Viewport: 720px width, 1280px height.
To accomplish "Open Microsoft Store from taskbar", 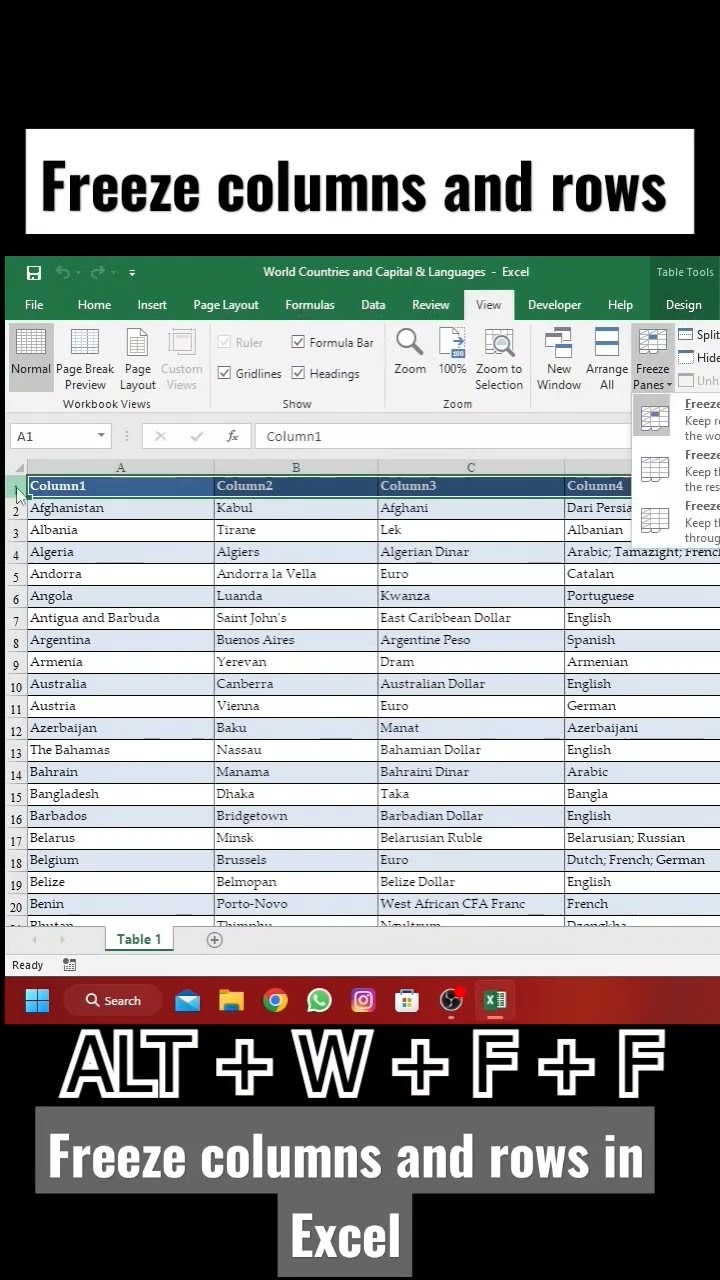I will (x=407, y=1000).
